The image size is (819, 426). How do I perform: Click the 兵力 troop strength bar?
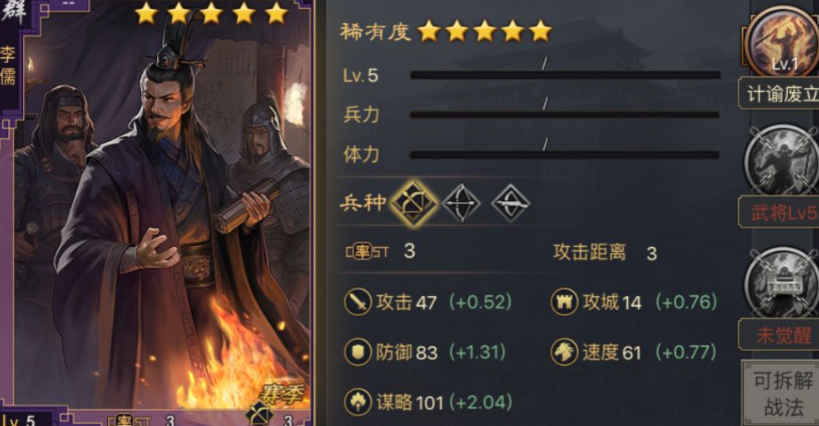point(565,114)
